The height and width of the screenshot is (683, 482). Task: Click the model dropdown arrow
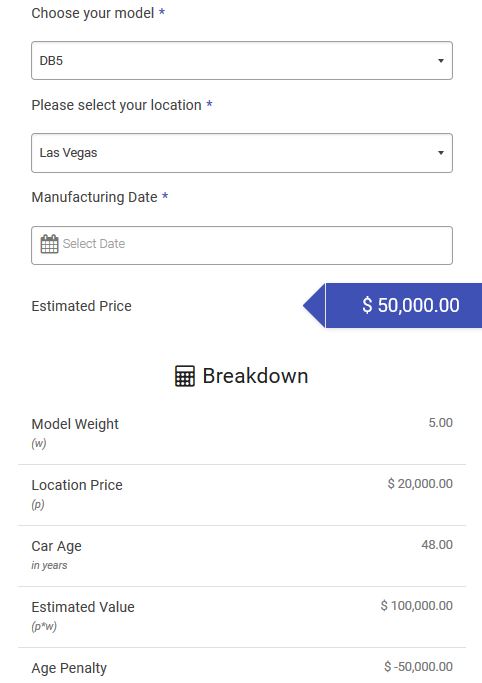(441, 61)
